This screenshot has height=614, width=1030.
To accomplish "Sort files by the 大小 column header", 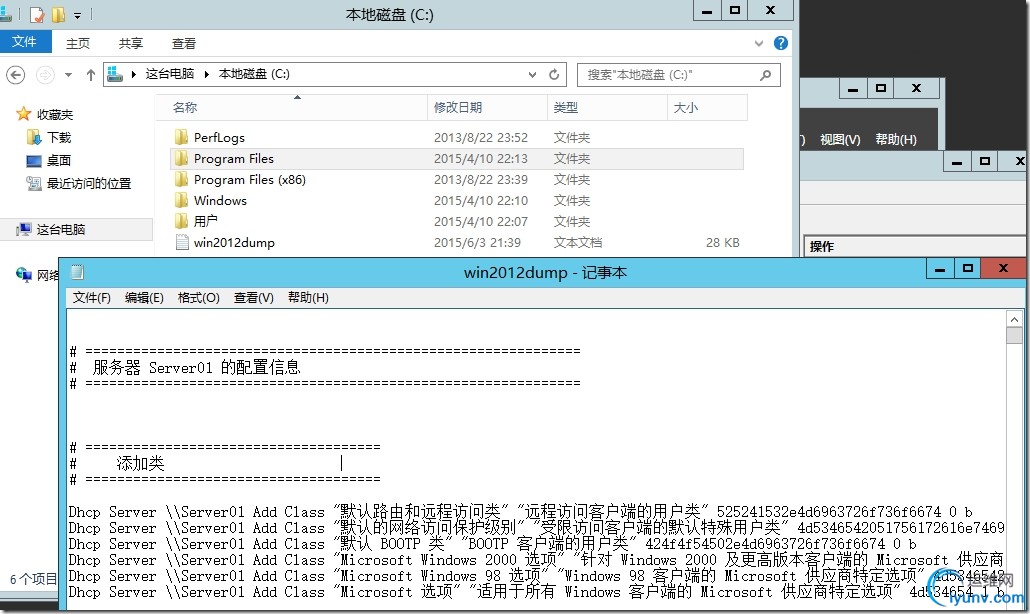I will pyautogui.click(x=707, y=108).
